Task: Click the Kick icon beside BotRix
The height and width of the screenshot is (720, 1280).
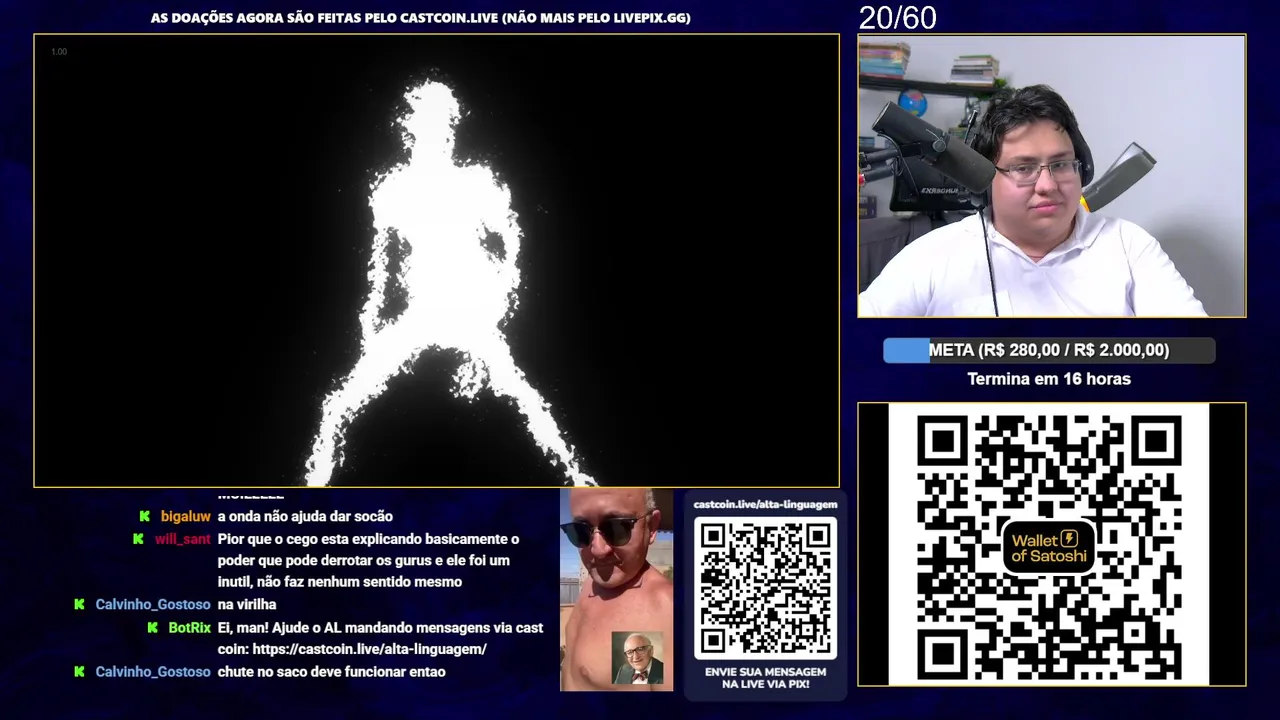Action: (x=152, y=628)
